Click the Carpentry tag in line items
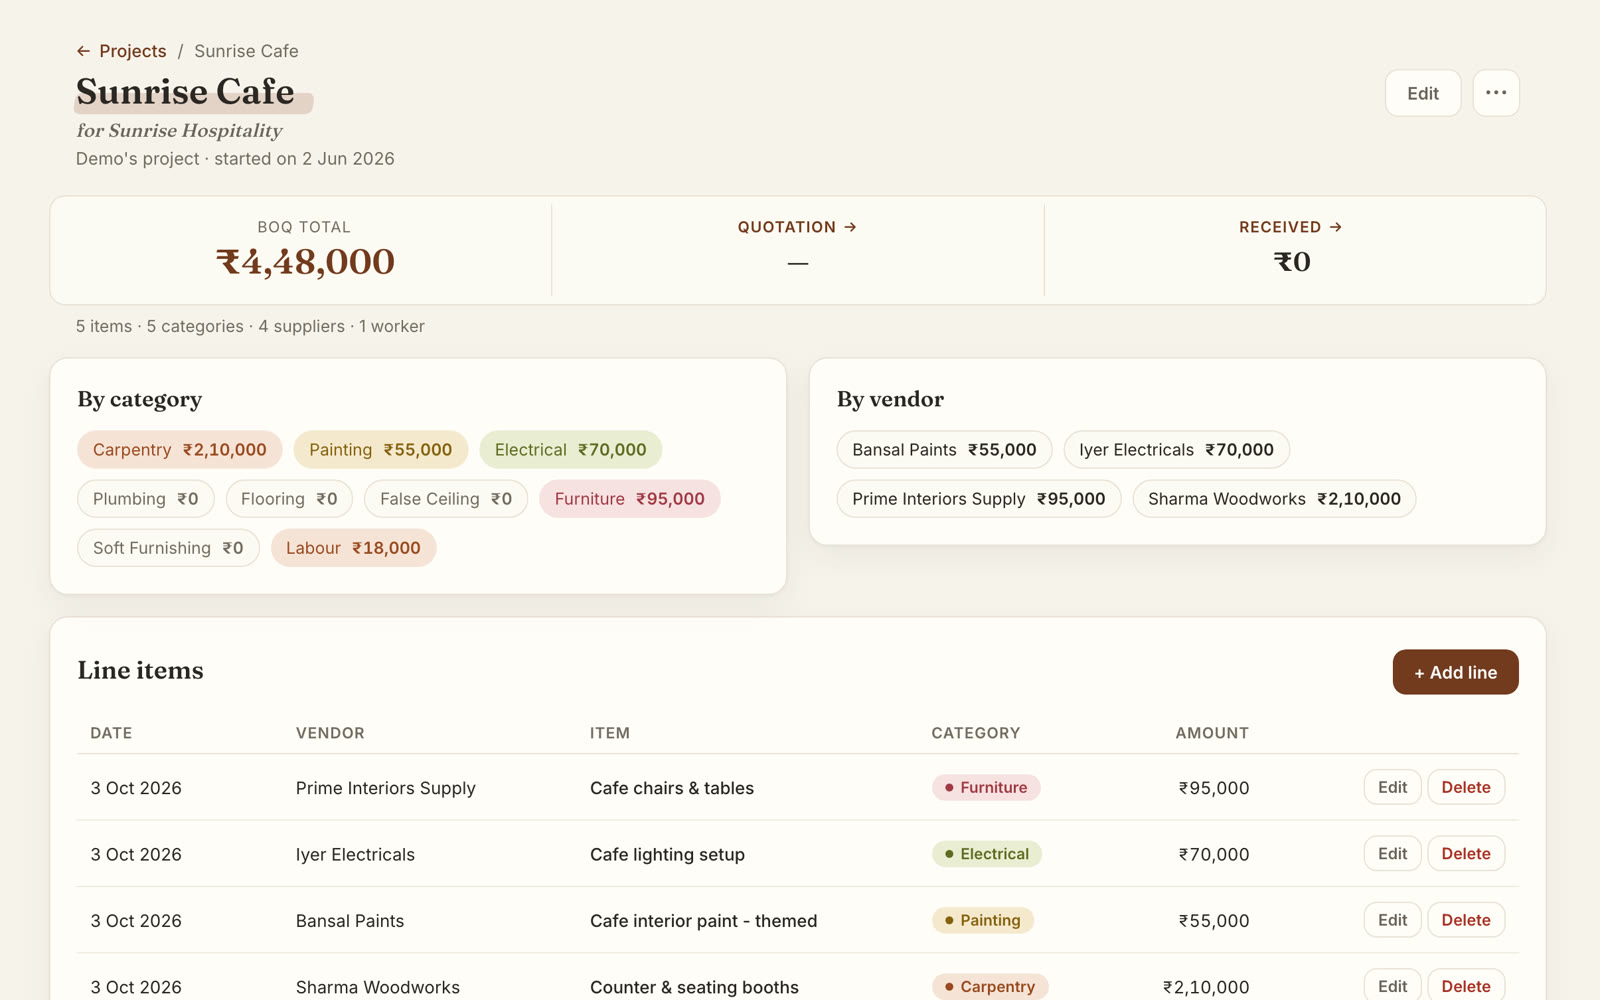This screenshot has width=1600, height=1000. coord(990,987)
